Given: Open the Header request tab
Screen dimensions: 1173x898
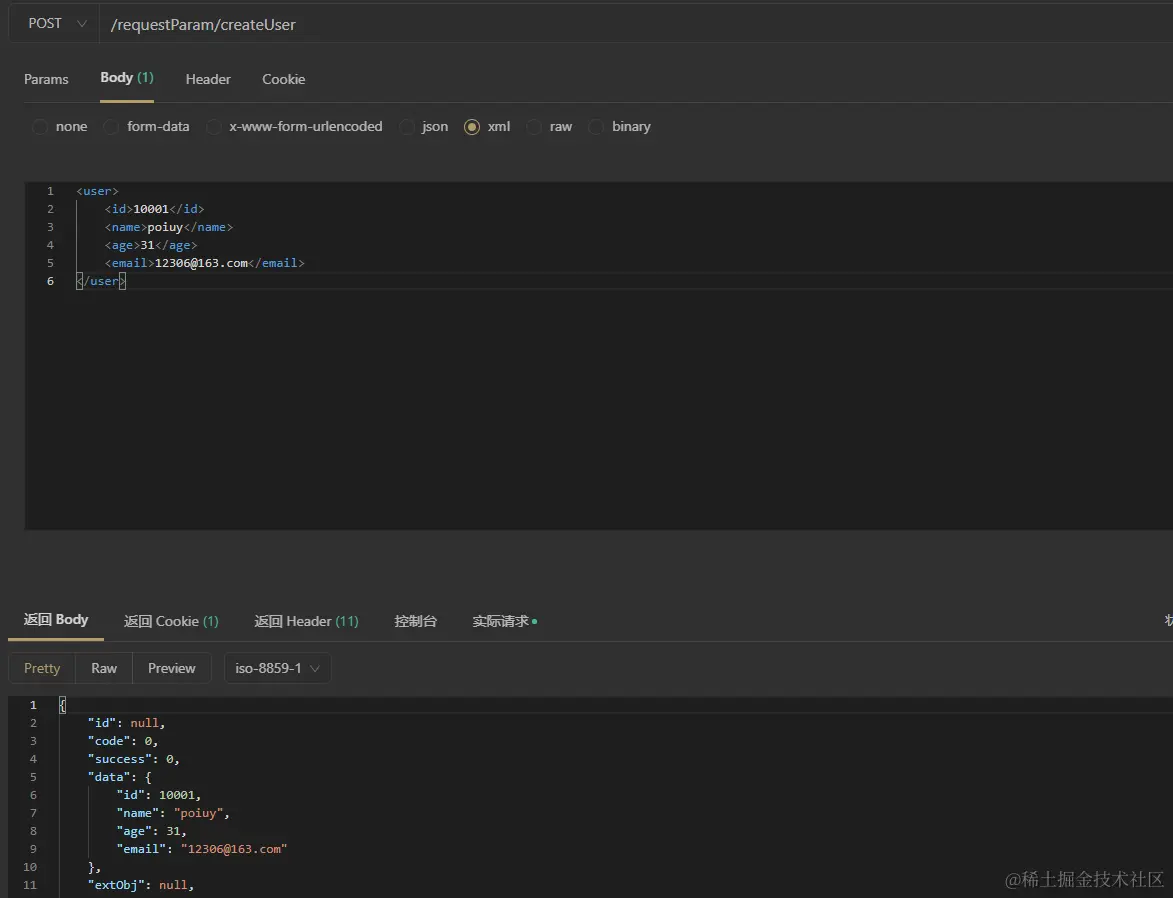Looking at the screenshot, I should [x=208, y=79].
